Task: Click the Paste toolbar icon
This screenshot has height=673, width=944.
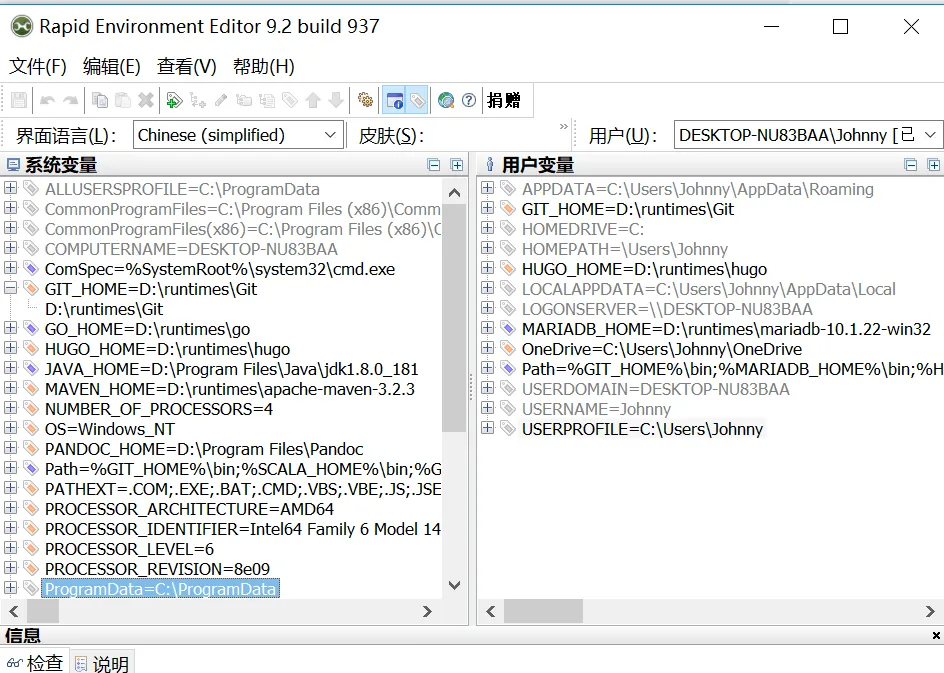Action: pos(123,100)
